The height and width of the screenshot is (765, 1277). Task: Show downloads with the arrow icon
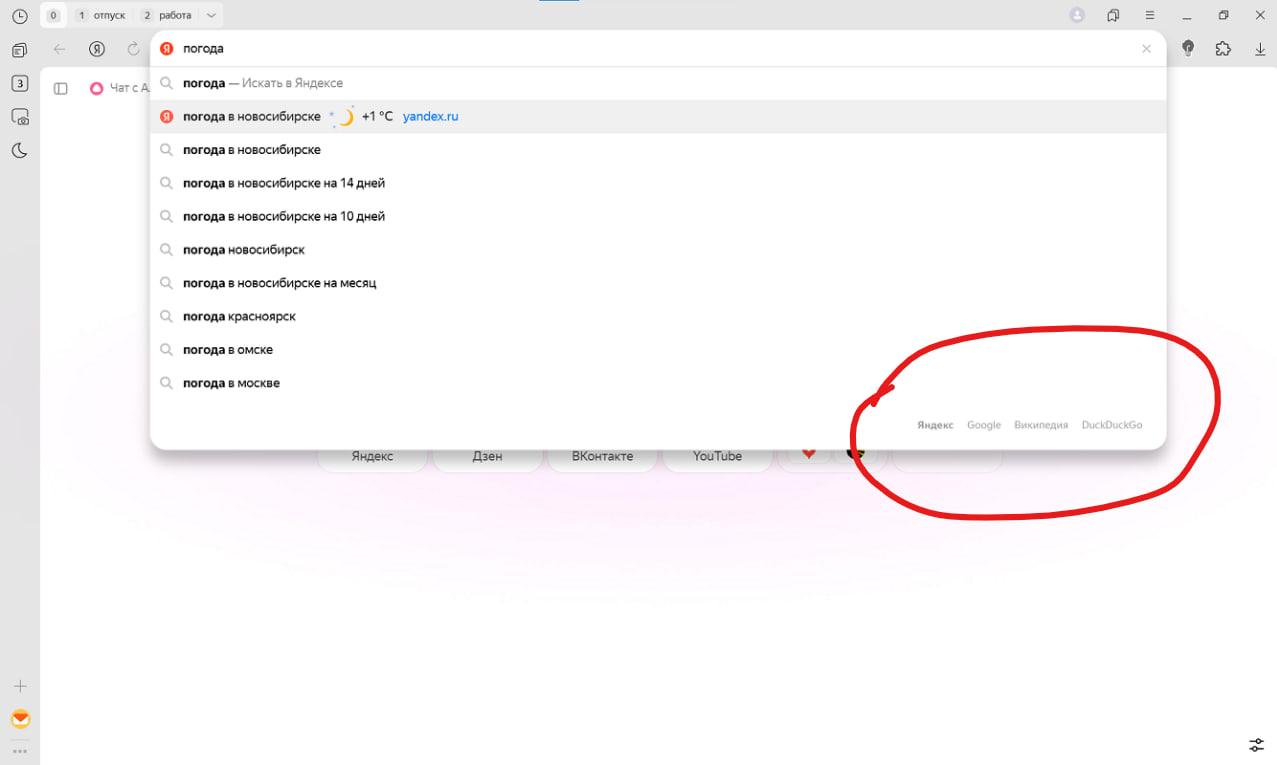1258,48
